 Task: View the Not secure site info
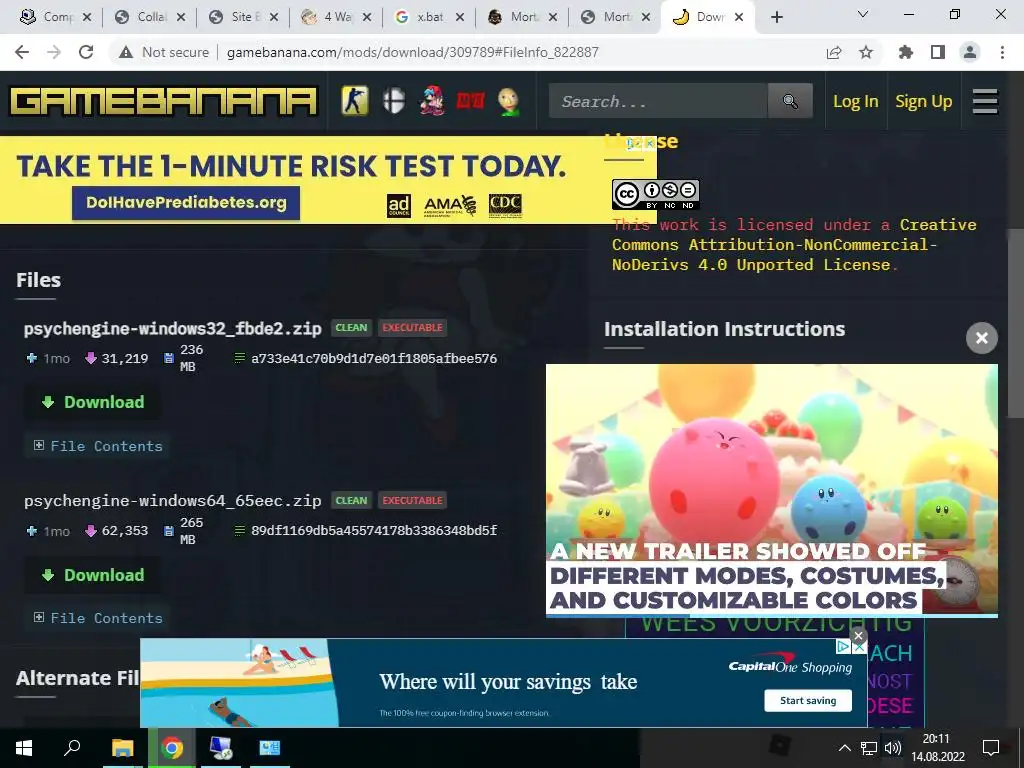click(x=164, y=52)
